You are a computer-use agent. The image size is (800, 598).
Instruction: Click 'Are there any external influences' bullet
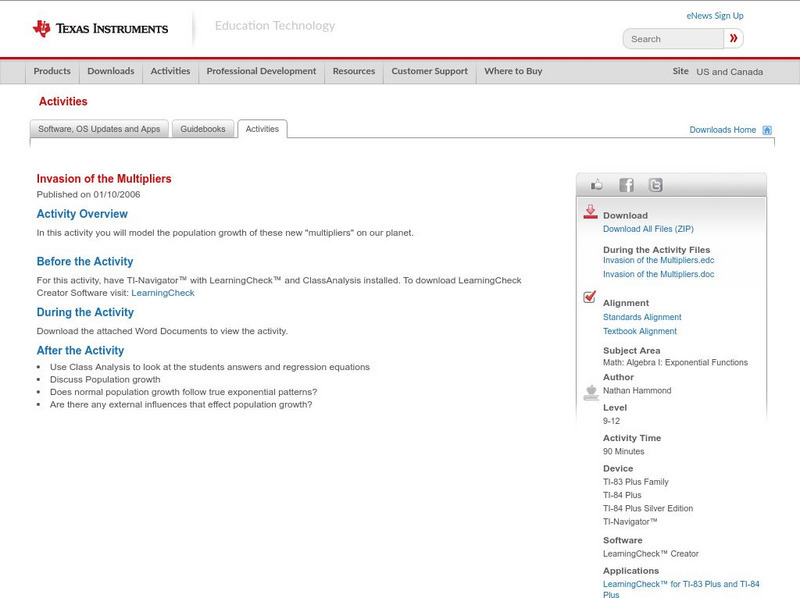pyautogui.click(x=181, y=405)
